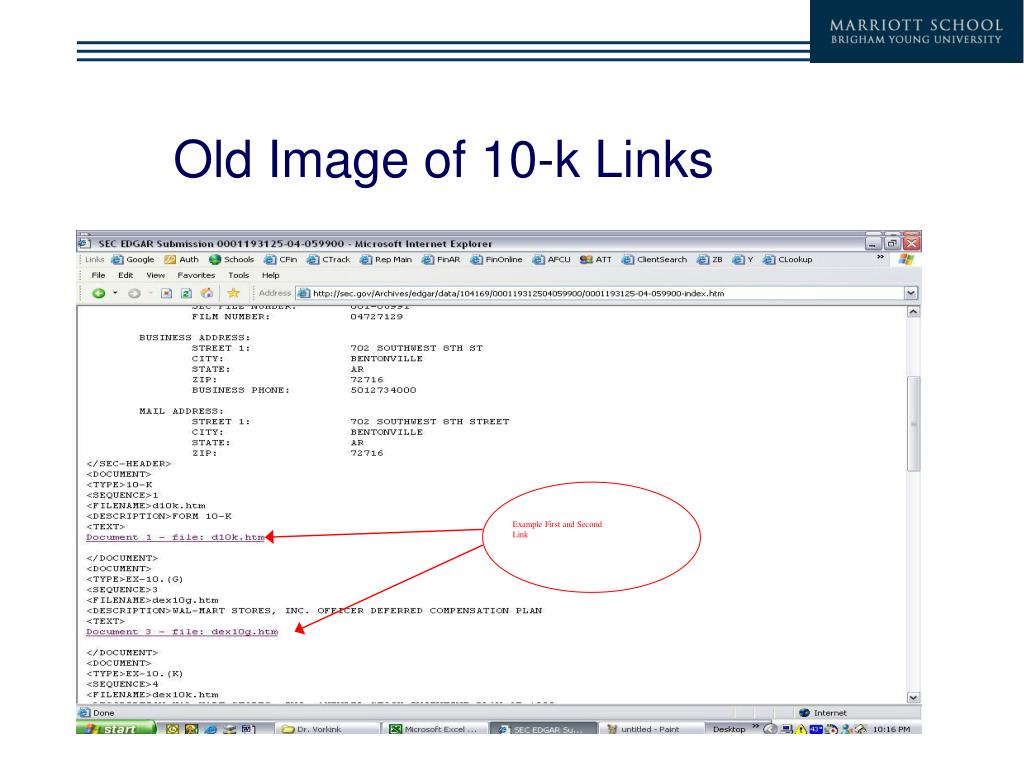Viewport: 1024px width, 768px height.
Task: Click the grey Forward navigation arrow
Action: pos(135,293)
